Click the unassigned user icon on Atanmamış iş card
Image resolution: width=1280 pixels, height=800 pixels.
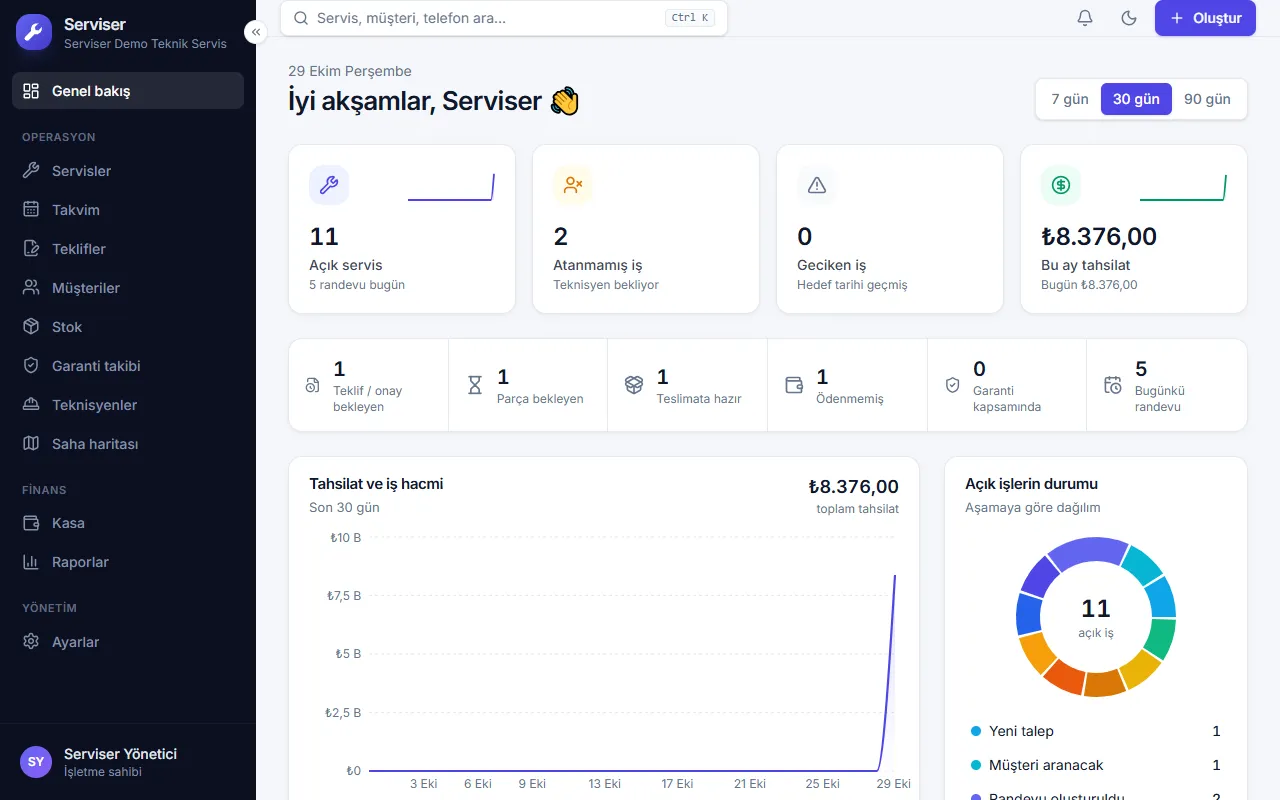point(573,185)
